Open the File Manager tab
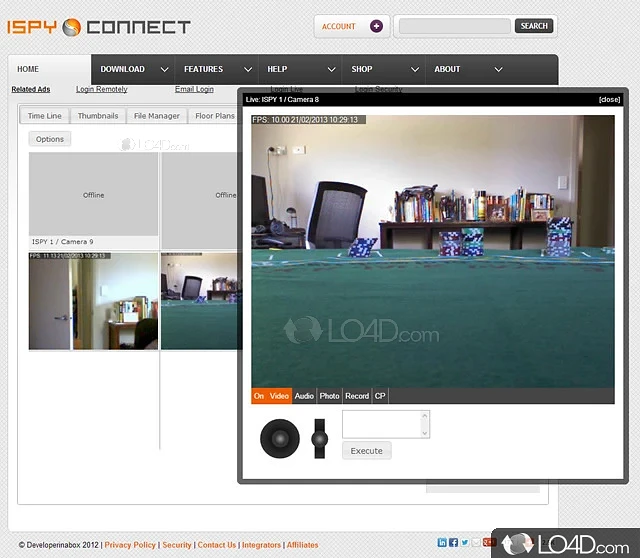This screenshot has width=640, height=558. tap(157, 116)
